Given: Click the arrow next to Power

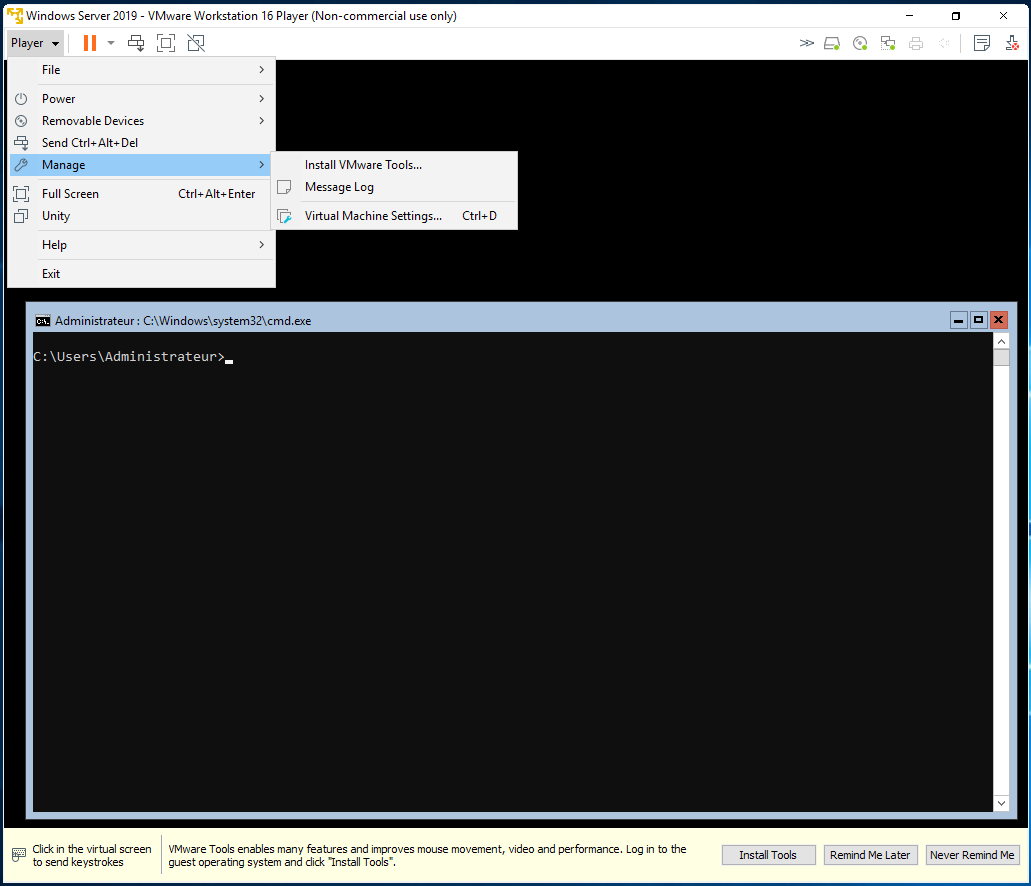Looking at the screenshot, I should coord(262,99).
